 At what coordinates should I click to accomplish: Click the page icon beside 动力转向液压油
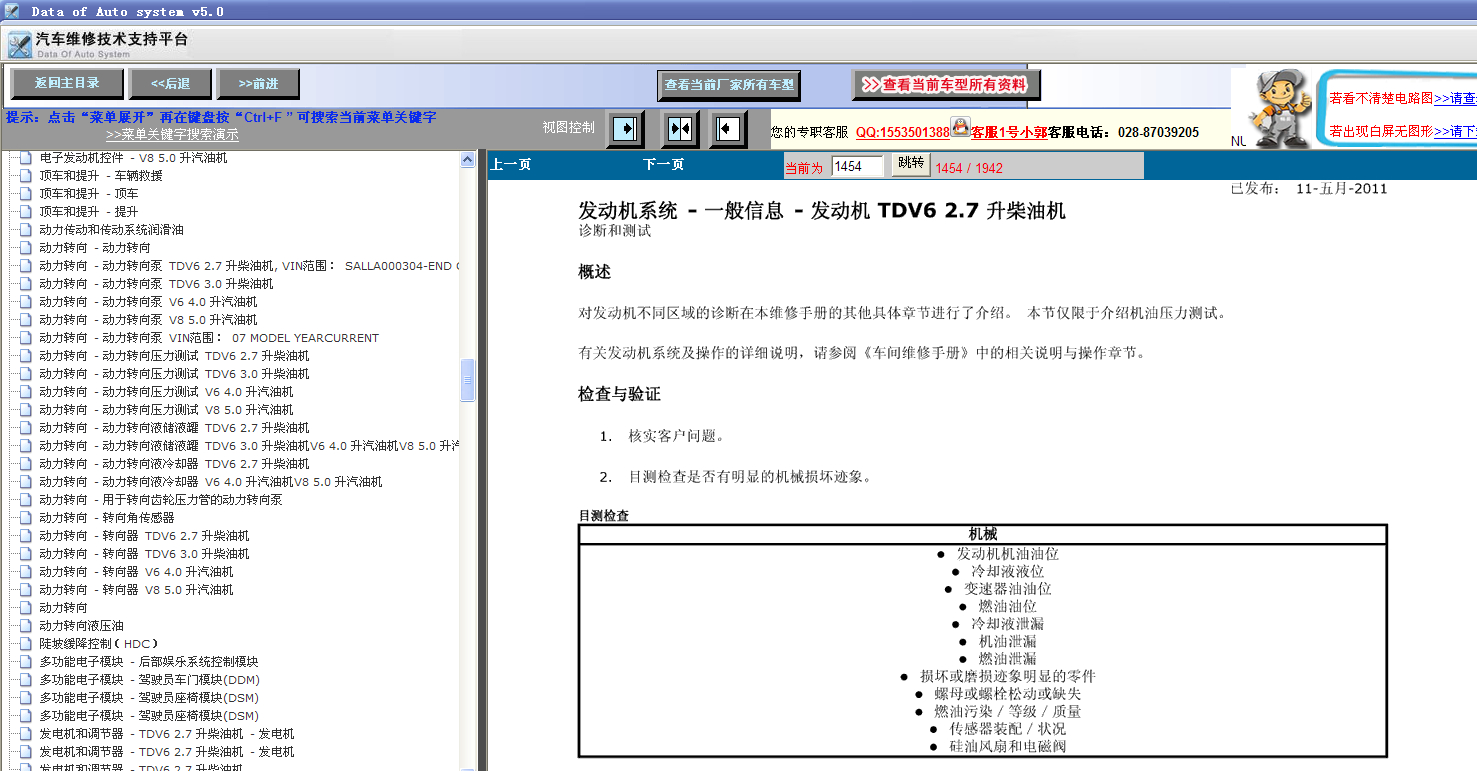(x=26, y=626)
